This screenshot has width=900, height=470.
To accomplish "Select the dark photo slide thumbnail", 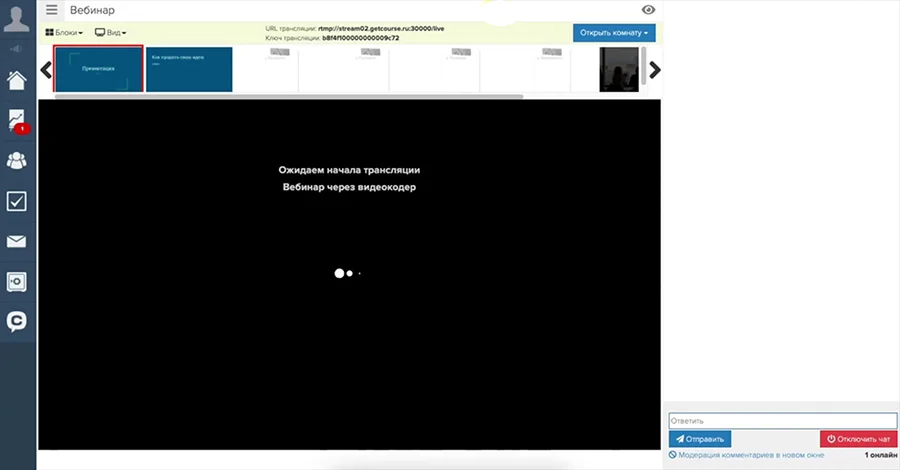I will pyautogui.click(x=619, y=69).
